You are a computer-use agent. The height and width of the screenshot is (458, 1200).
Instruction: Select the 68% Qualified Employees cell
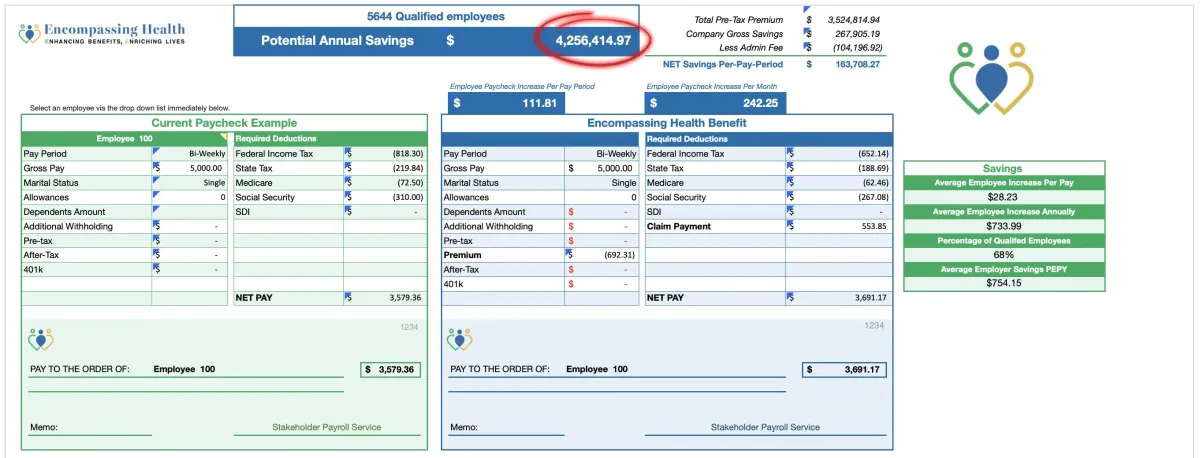(1004, 255)
